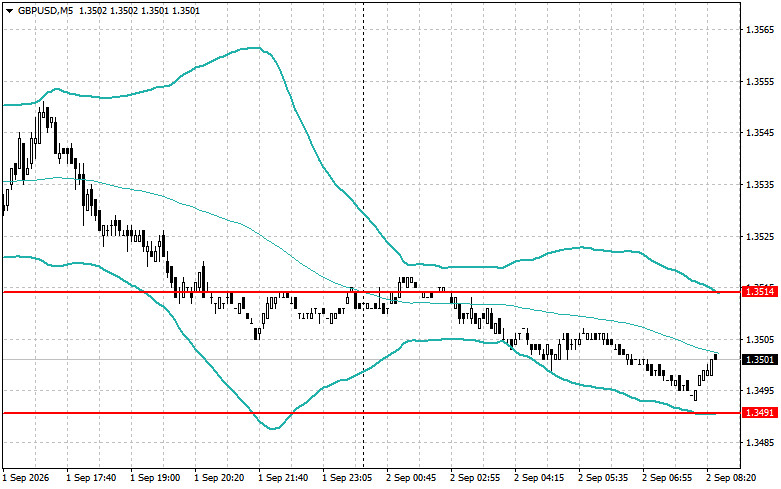Select the lower Bollinger band trough near 21:40
Viewport: 781px width, 489px height.
(x=273, y=428)
